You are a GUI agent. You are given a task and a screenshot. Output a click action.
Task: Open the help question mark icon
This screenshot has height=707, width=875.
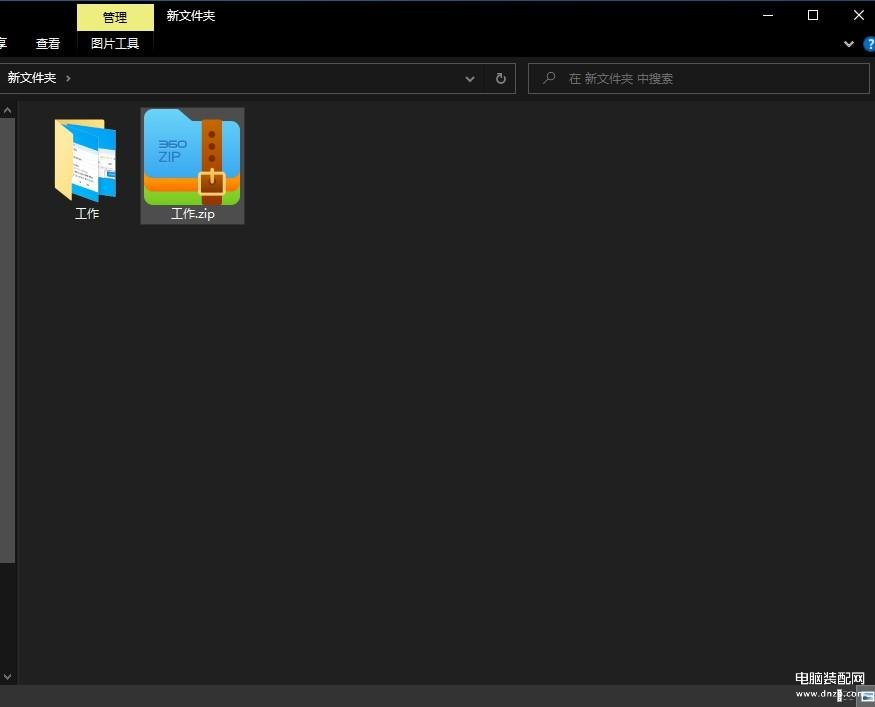[x=868, y=44]
